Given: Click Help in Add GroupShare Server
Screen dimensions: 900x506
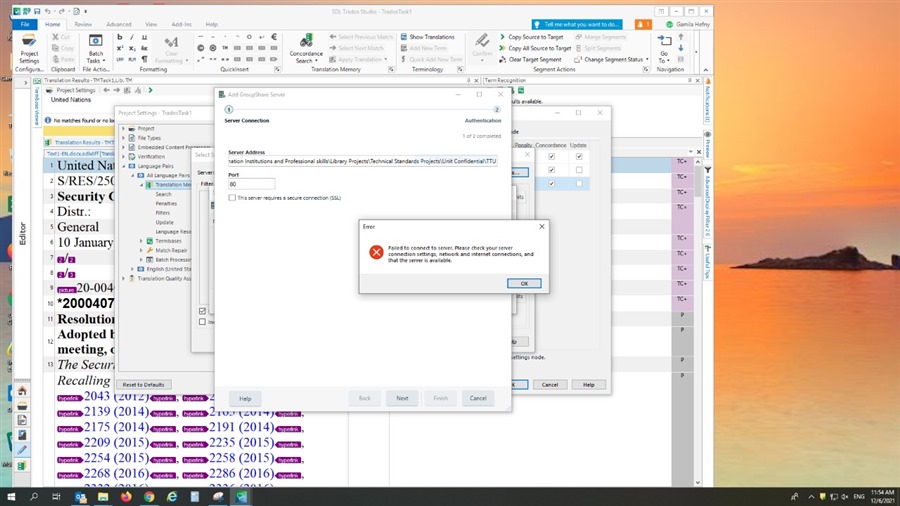Looking at the screenshot, I should point(245,399).
